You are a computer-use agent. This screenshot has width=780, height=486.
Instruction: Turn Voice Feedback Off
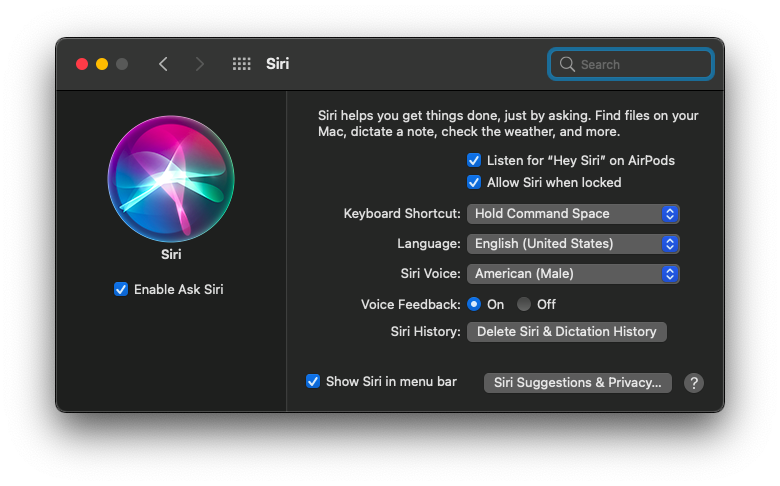524,304
